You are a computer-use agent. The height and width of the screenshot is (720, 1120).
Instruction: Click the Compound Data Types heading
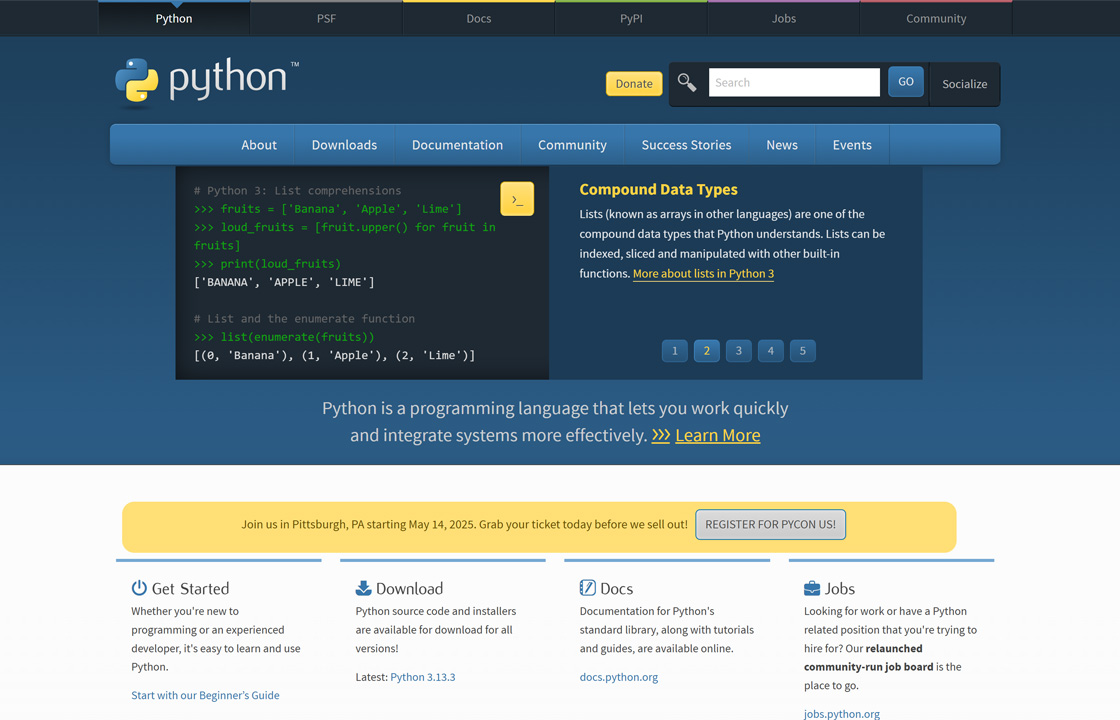(659, 189)
